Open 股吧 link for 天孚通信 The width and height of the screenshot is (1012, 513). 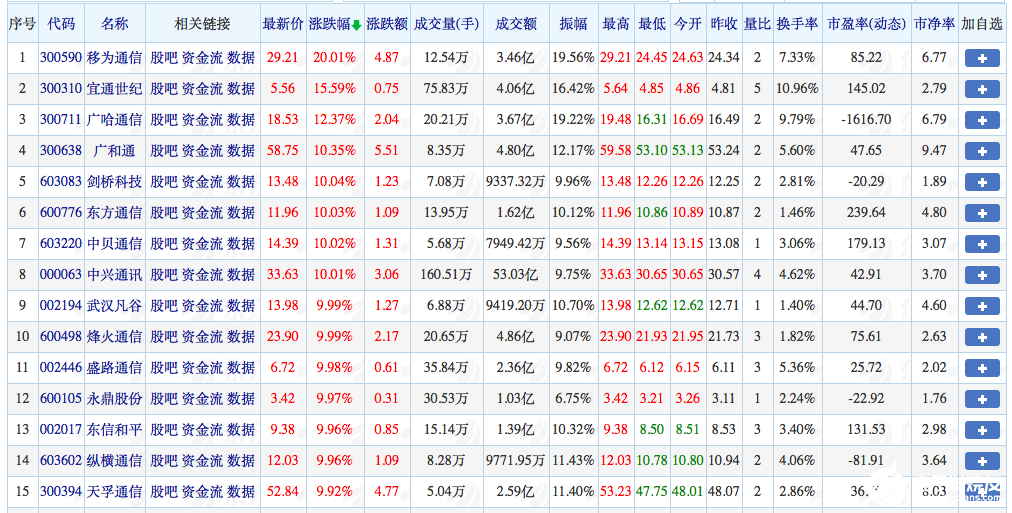click(x=164, y=492)
